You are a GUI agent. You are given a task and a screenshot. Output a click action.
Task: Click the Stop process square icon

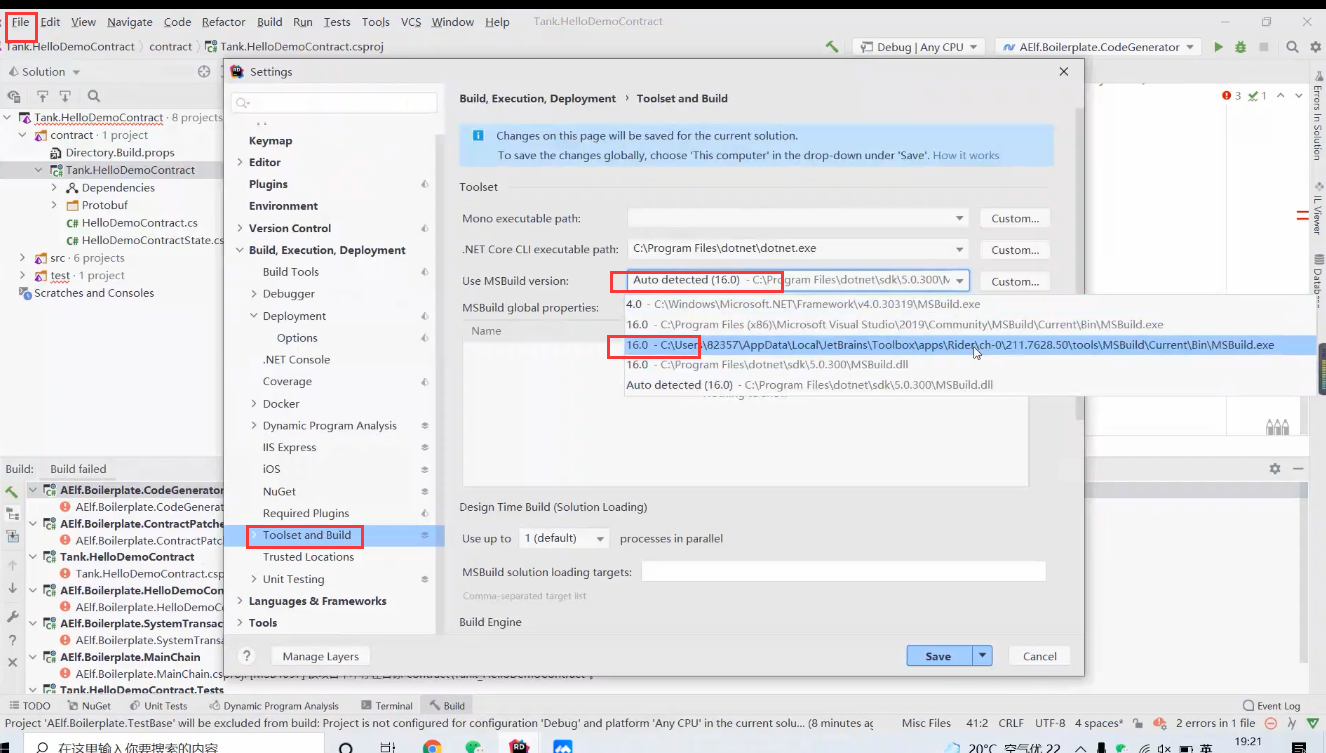[1264, 47]
